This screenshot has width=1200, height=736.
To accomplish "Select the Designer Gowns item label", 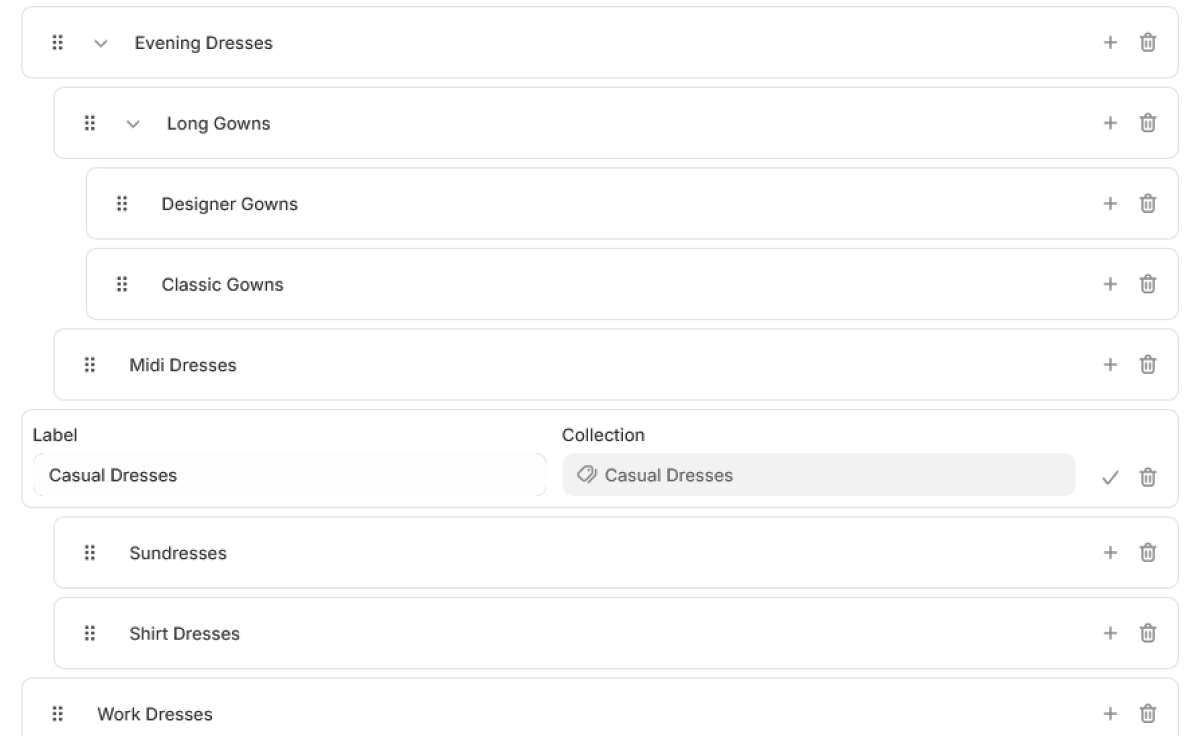I will [x=230, y=204].
